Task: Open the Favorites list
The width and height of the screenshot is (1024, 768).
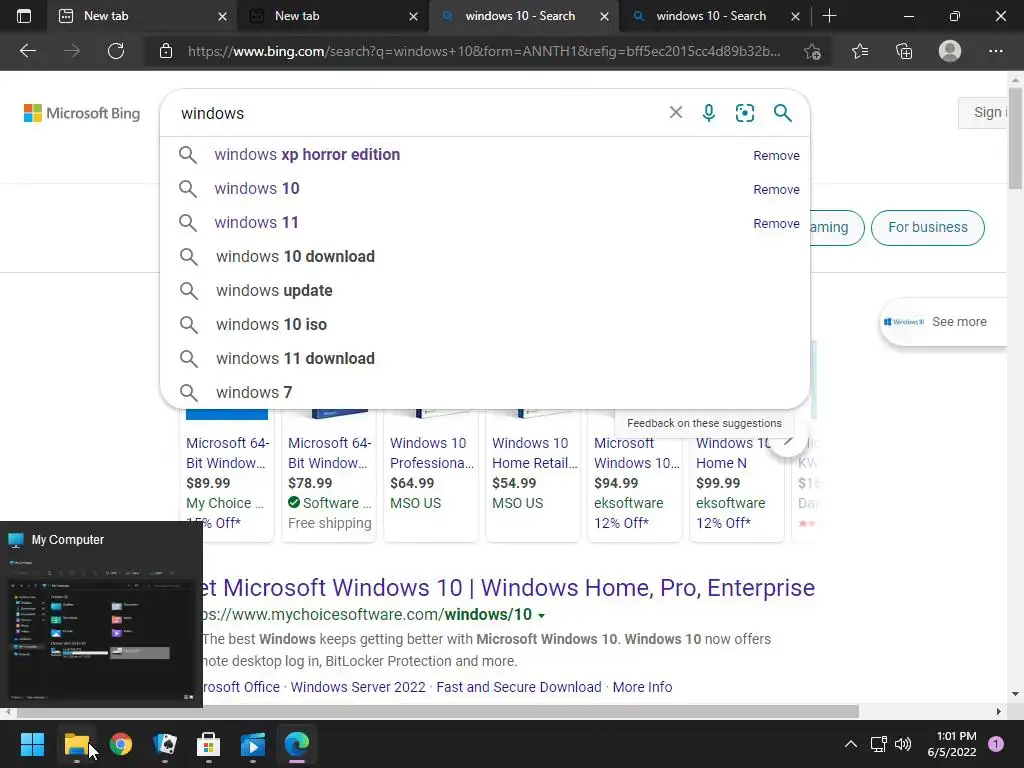Action: click(x=860, y=51)
